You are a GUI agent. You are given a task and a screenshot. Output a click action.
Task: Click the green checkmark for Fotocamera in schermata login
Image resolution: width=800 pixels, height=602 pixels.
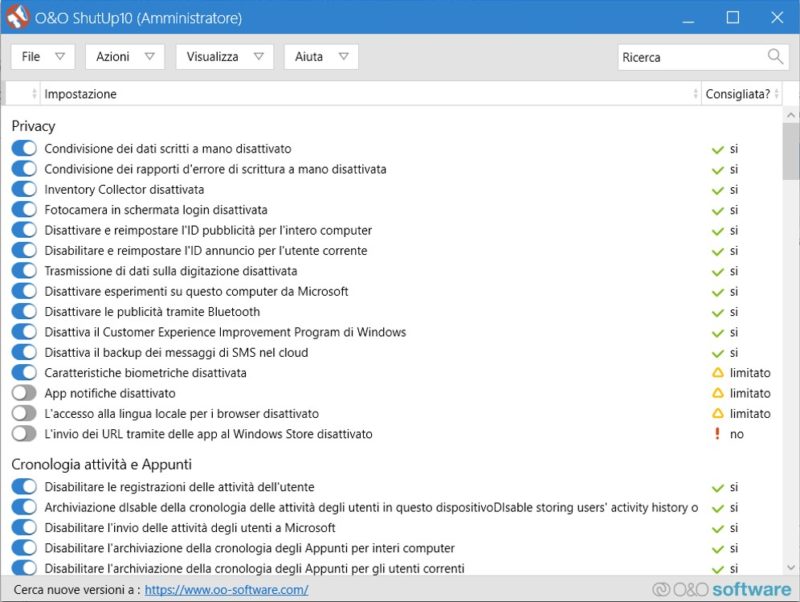point(718,211)
